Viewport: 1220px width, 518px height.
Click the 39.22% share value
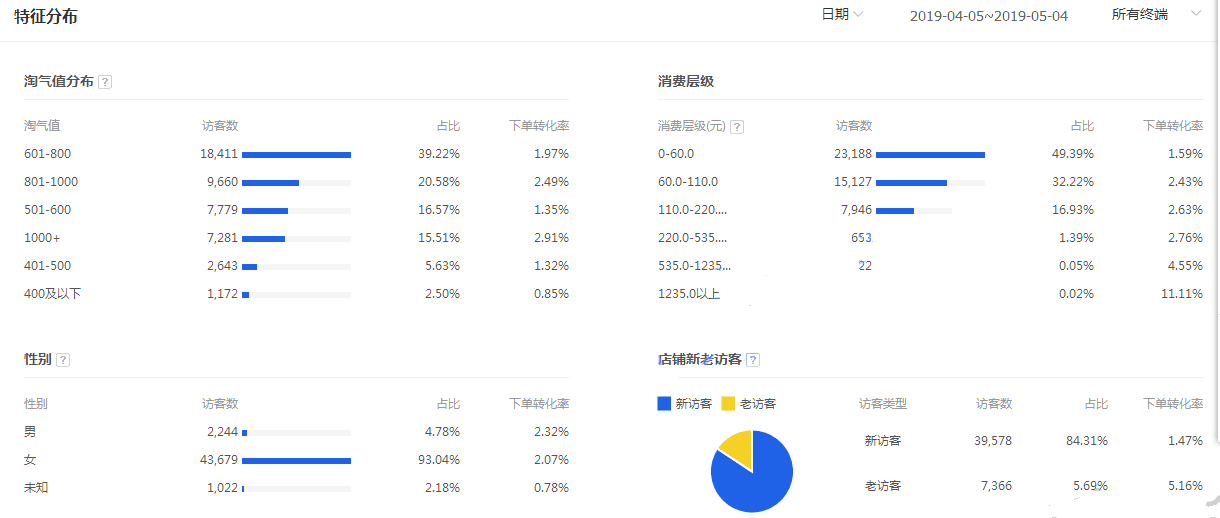(x=439, y=154)
